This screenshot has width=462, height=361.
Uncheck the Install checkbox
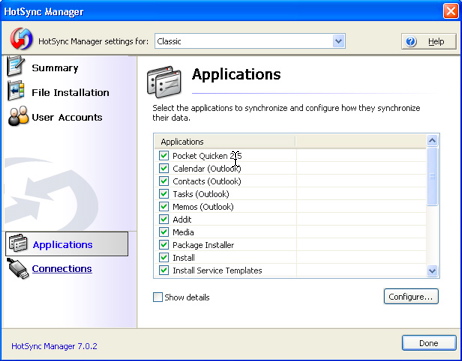click(x=164, y=257)
